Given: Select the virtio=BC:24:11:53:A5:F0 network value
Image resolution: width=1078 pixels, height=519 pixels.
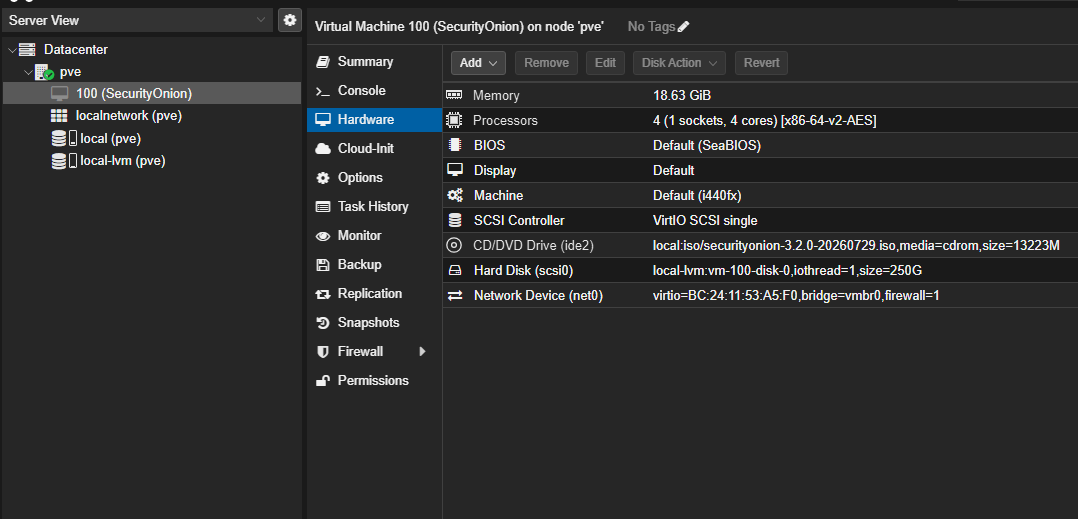Looking at the screenshot, I should (x=796, y=296).
